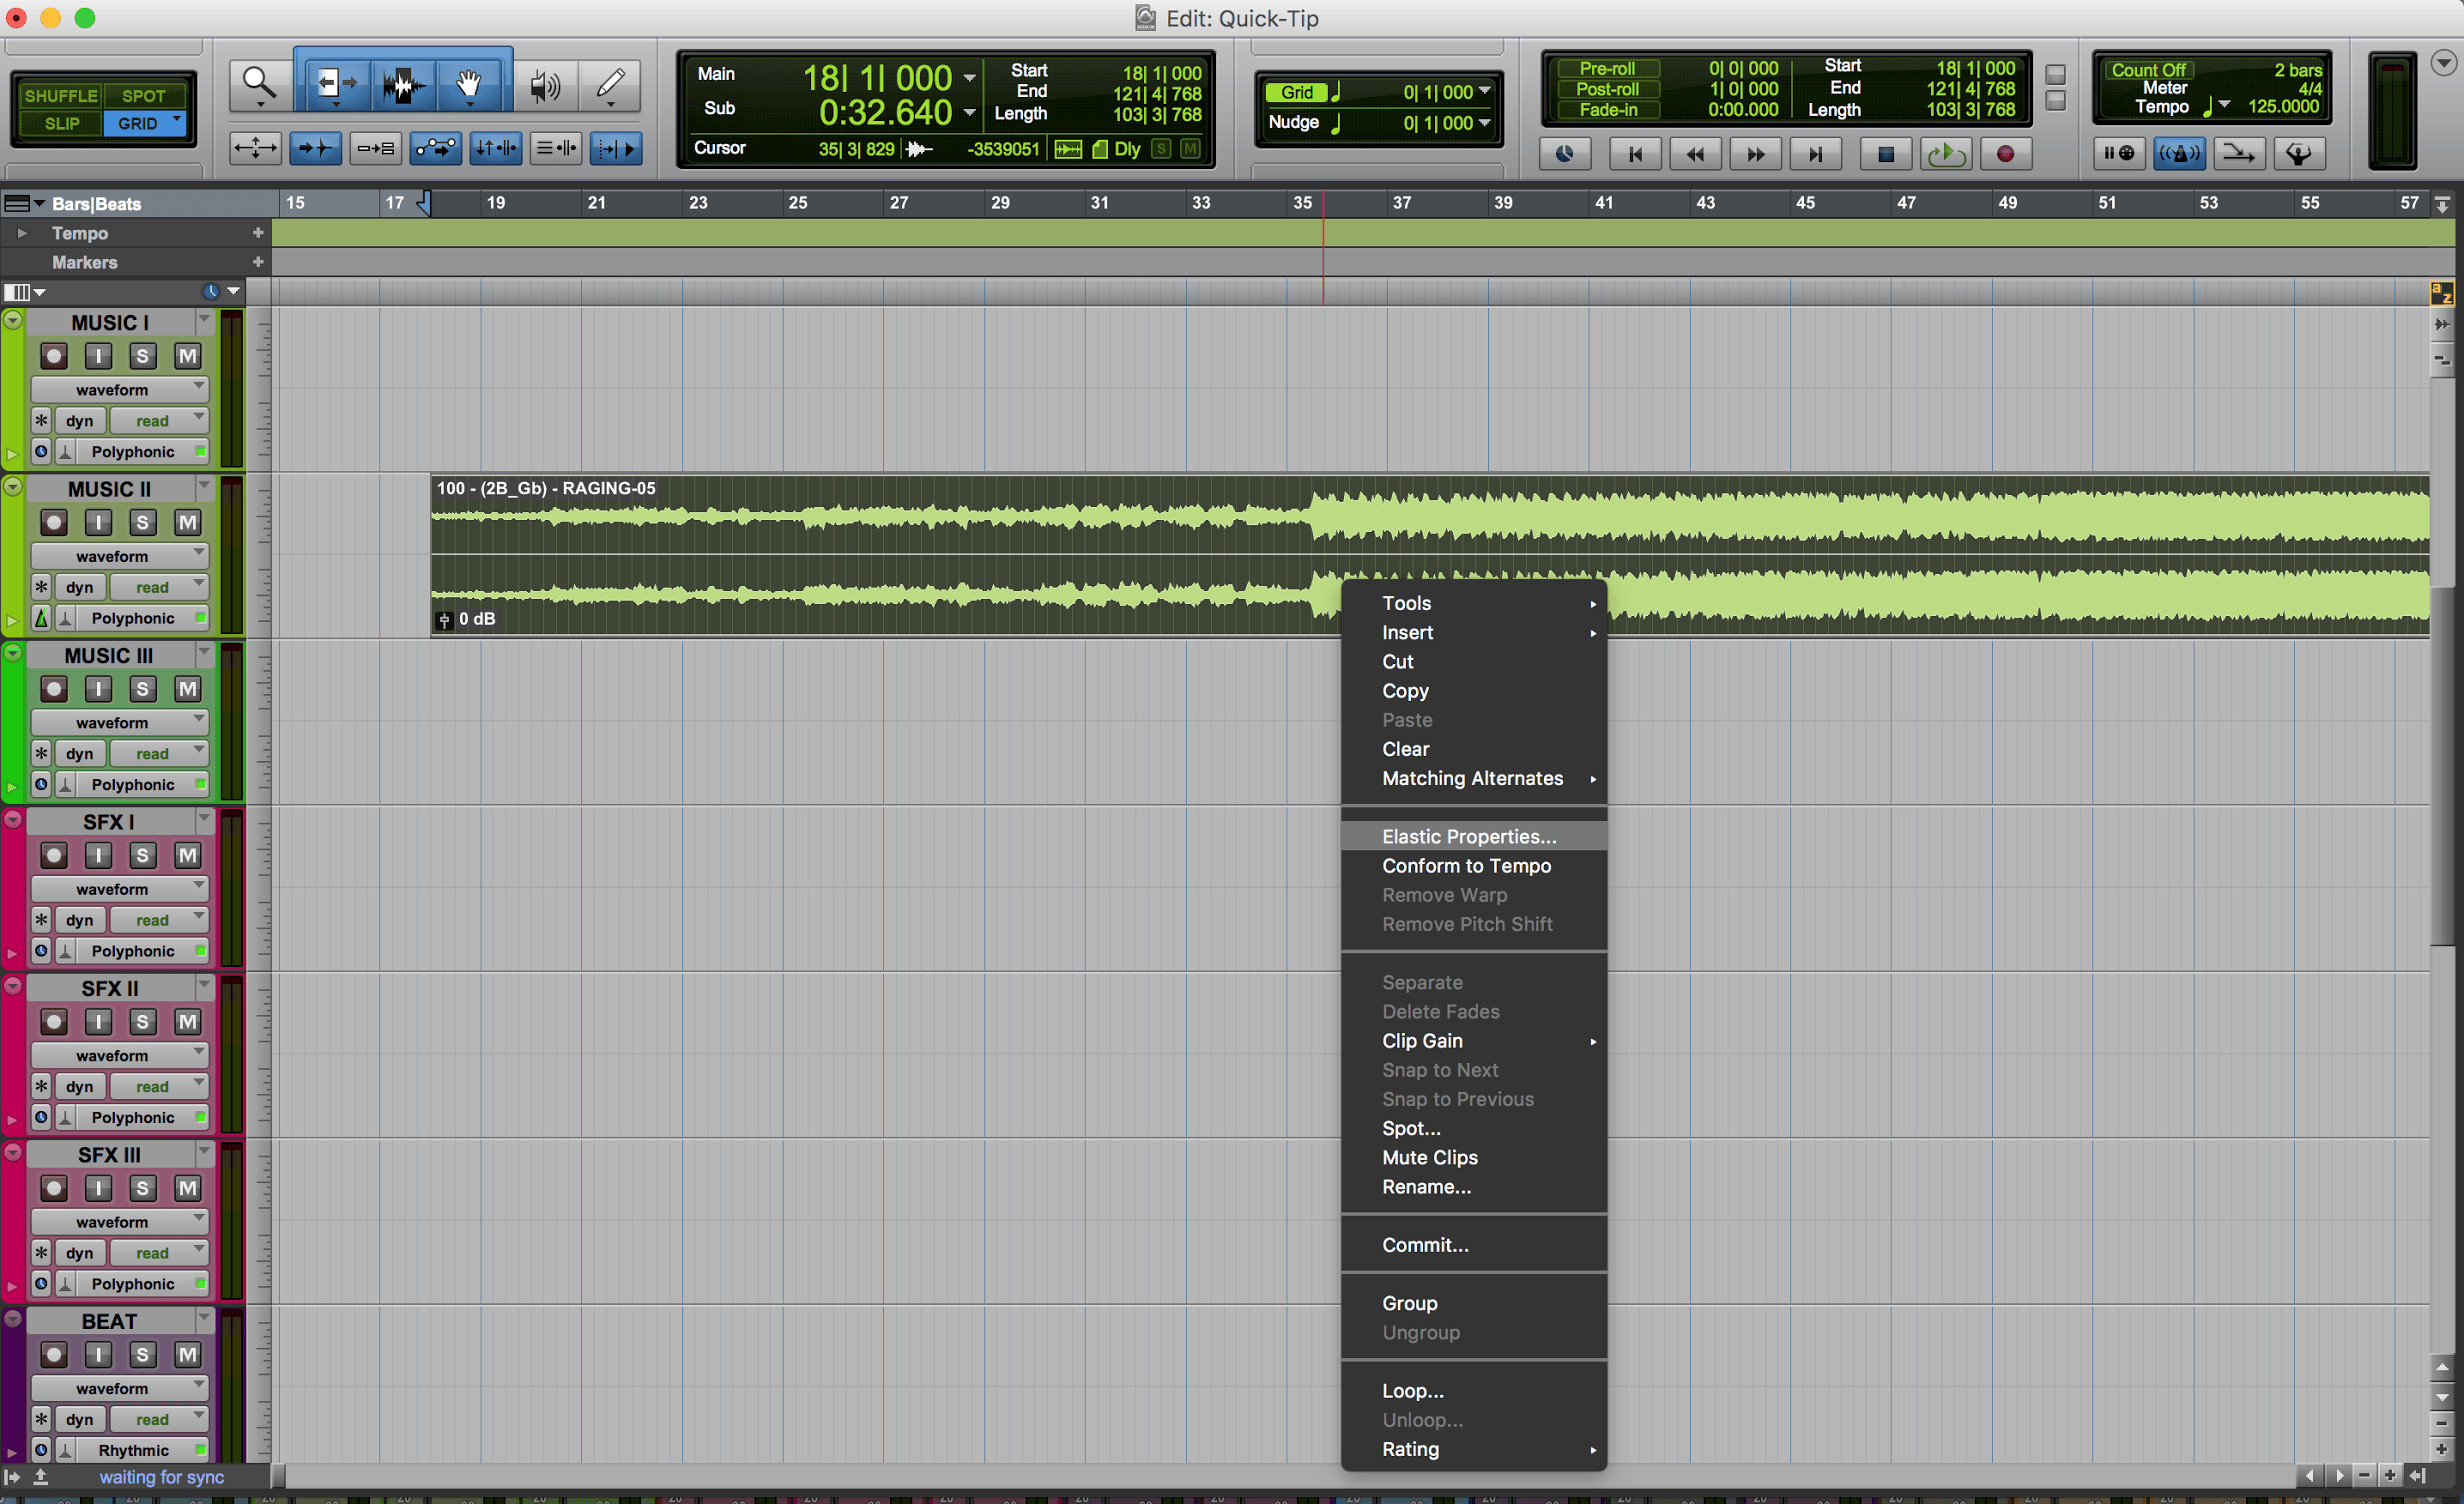Enable Grid edit mode

(144, 123)
